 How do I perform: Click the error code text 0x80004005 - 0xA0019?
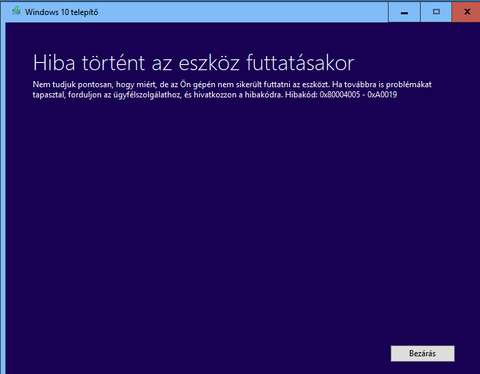(358, 95)
